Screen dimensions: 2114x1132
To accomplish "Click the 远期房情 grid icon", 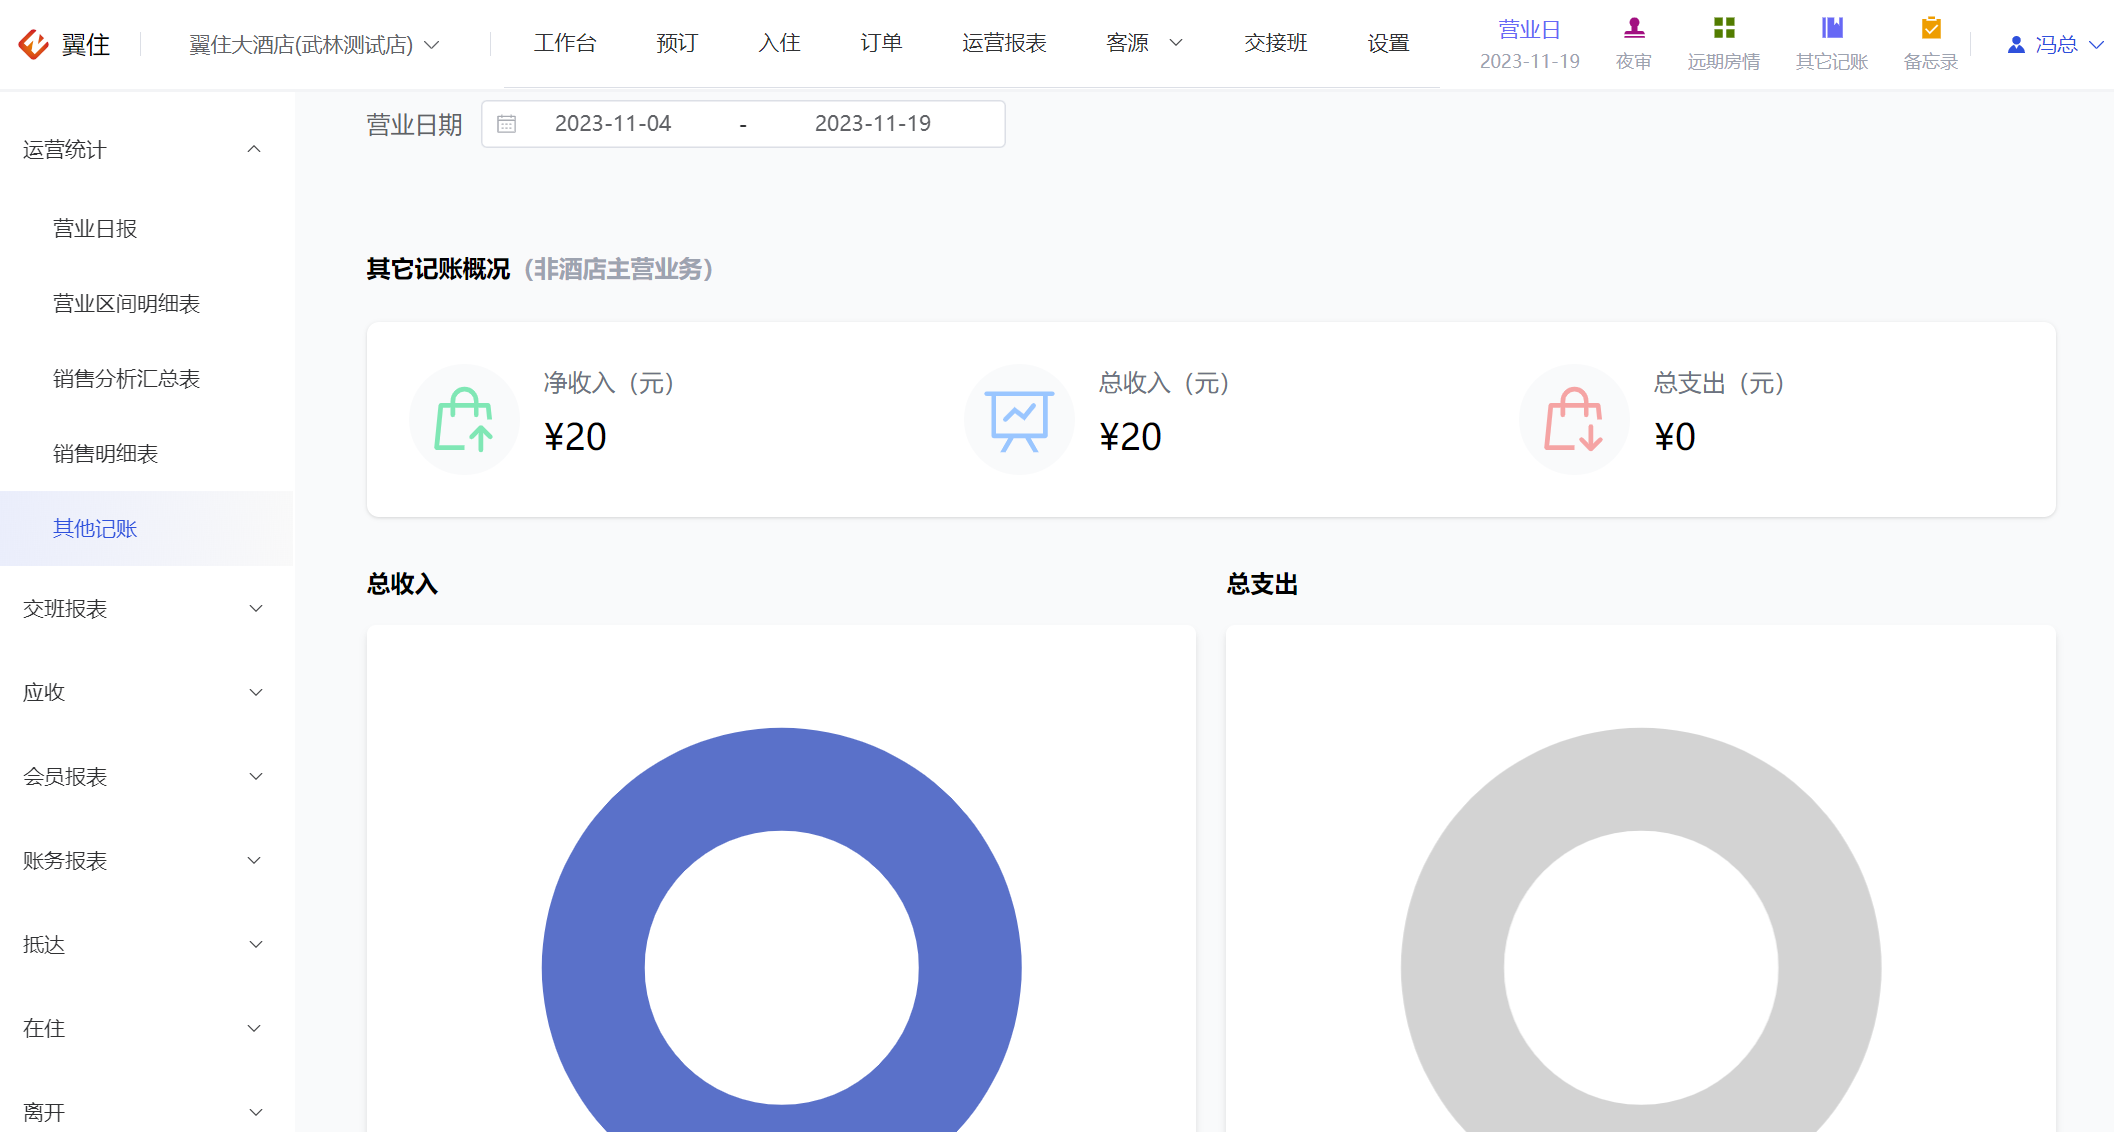I will (x=1724, y=28).
